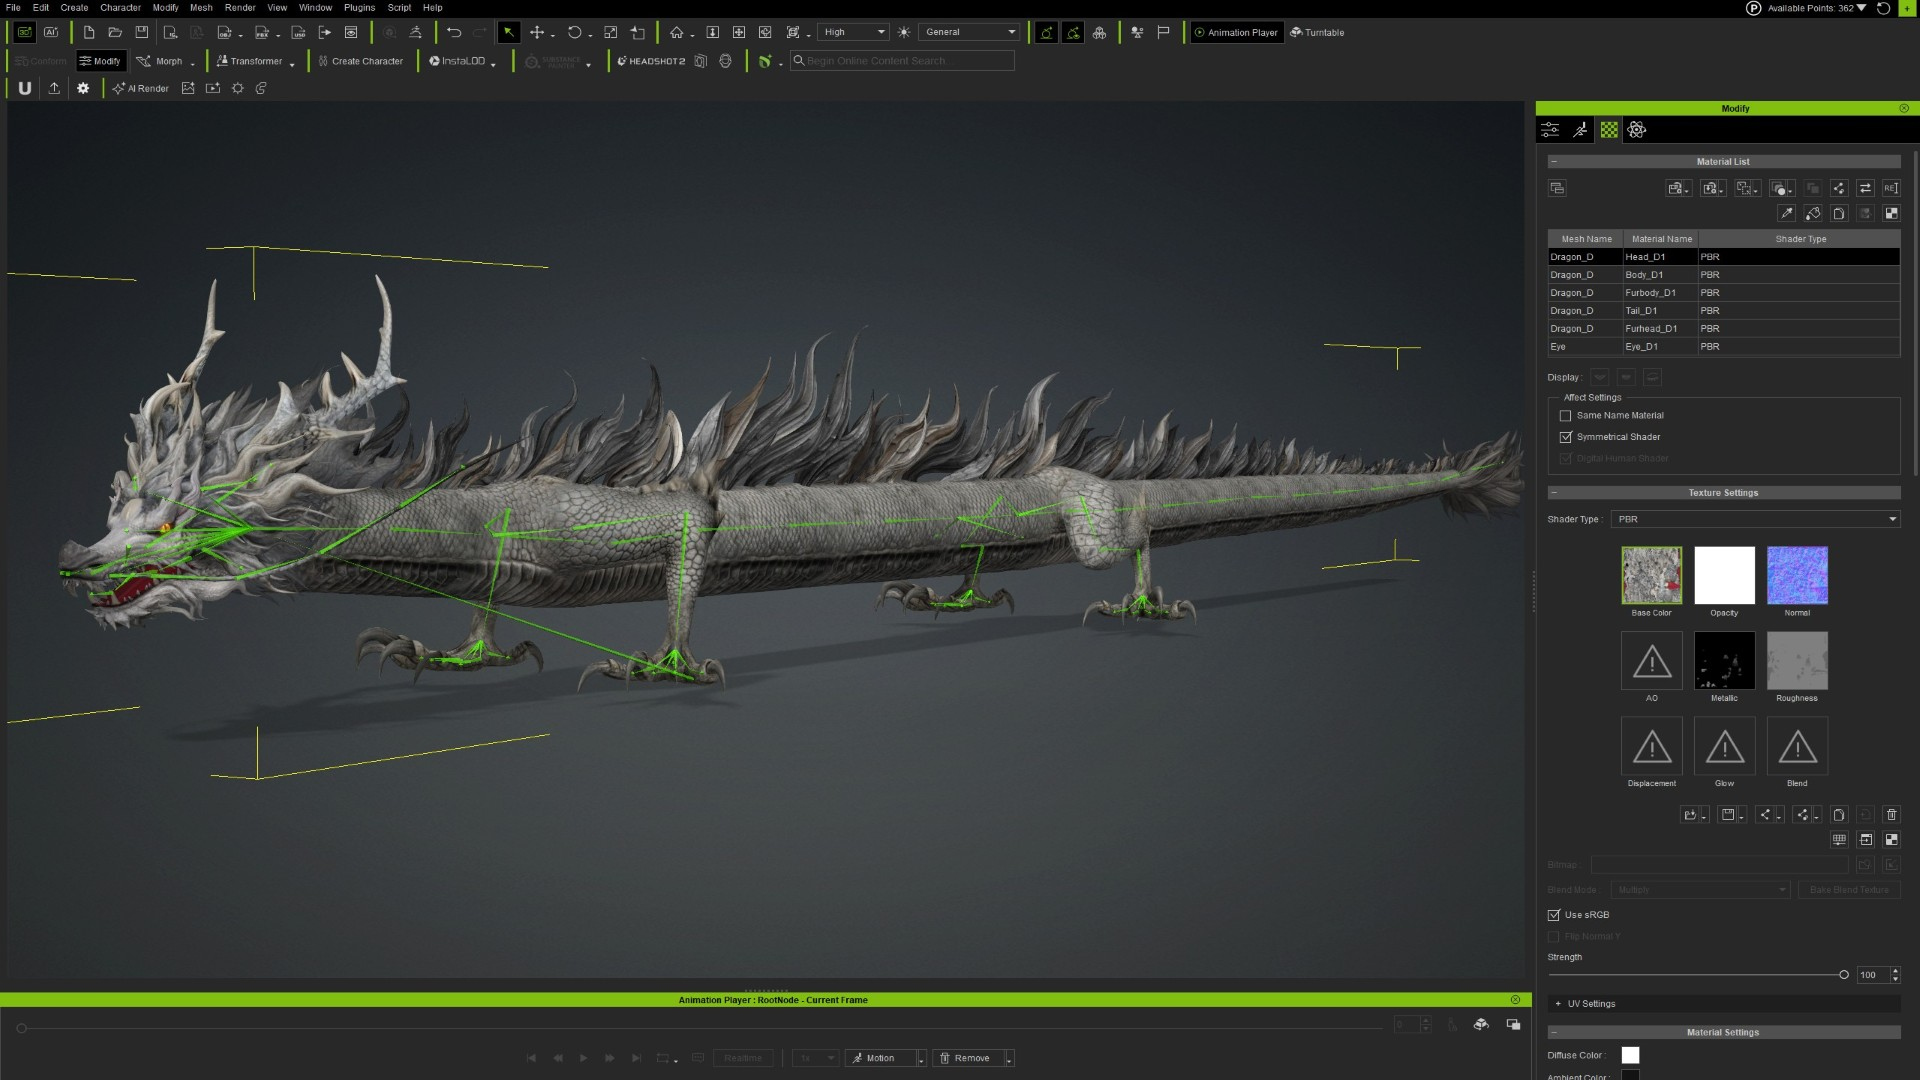Expand the UV Settings section
The width and height of the screenshot is (1920, 1080).
pyautogui.click(x=1558, y=1004)
